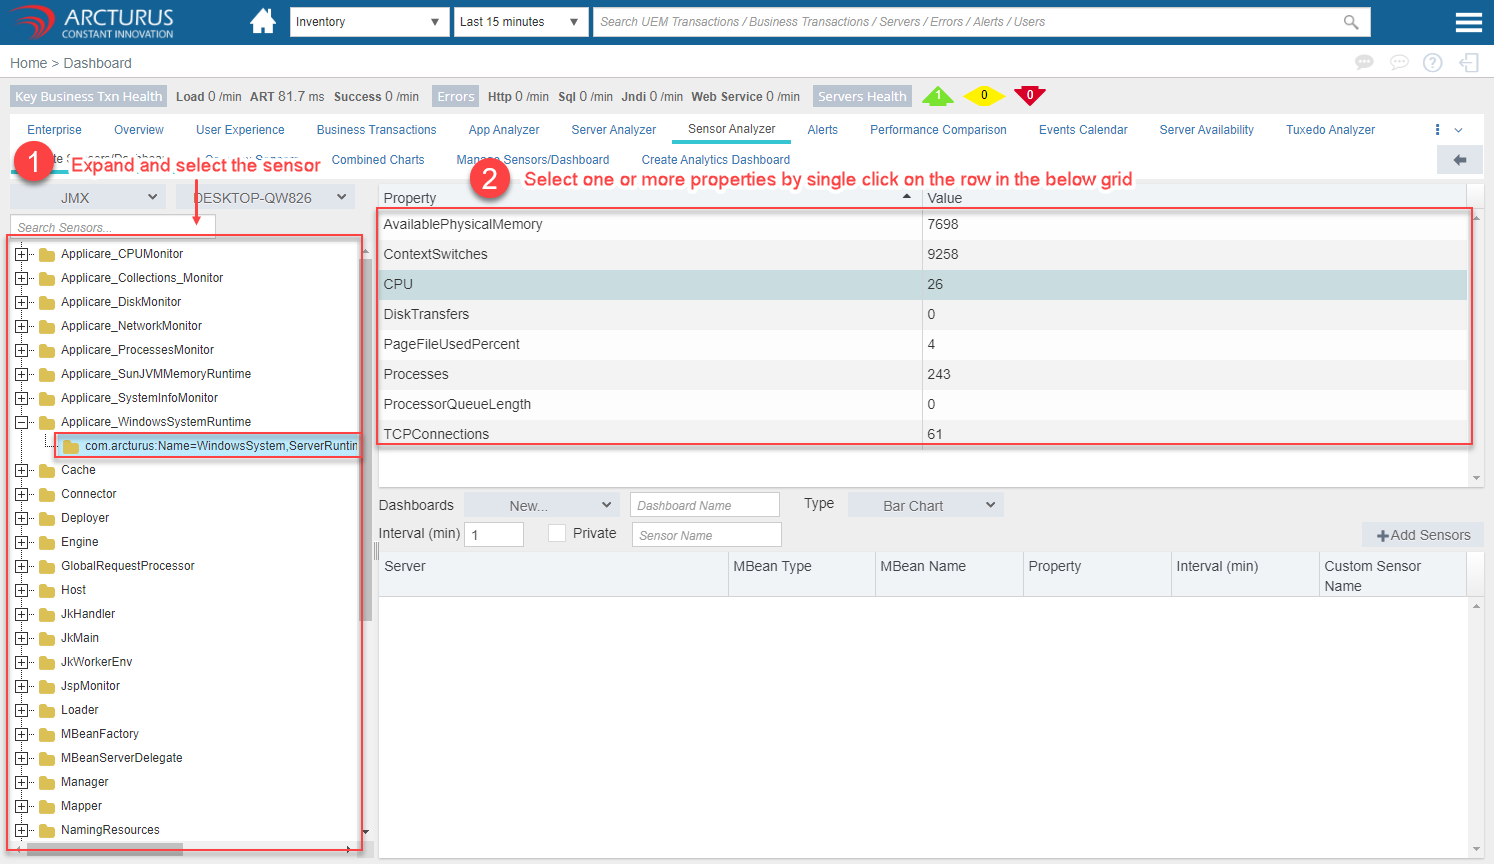Image resolution: width=1494 pixels, height=864 pixels.
Task: Switch to the Server Analyzer tab
Action: tap(613, 130)
